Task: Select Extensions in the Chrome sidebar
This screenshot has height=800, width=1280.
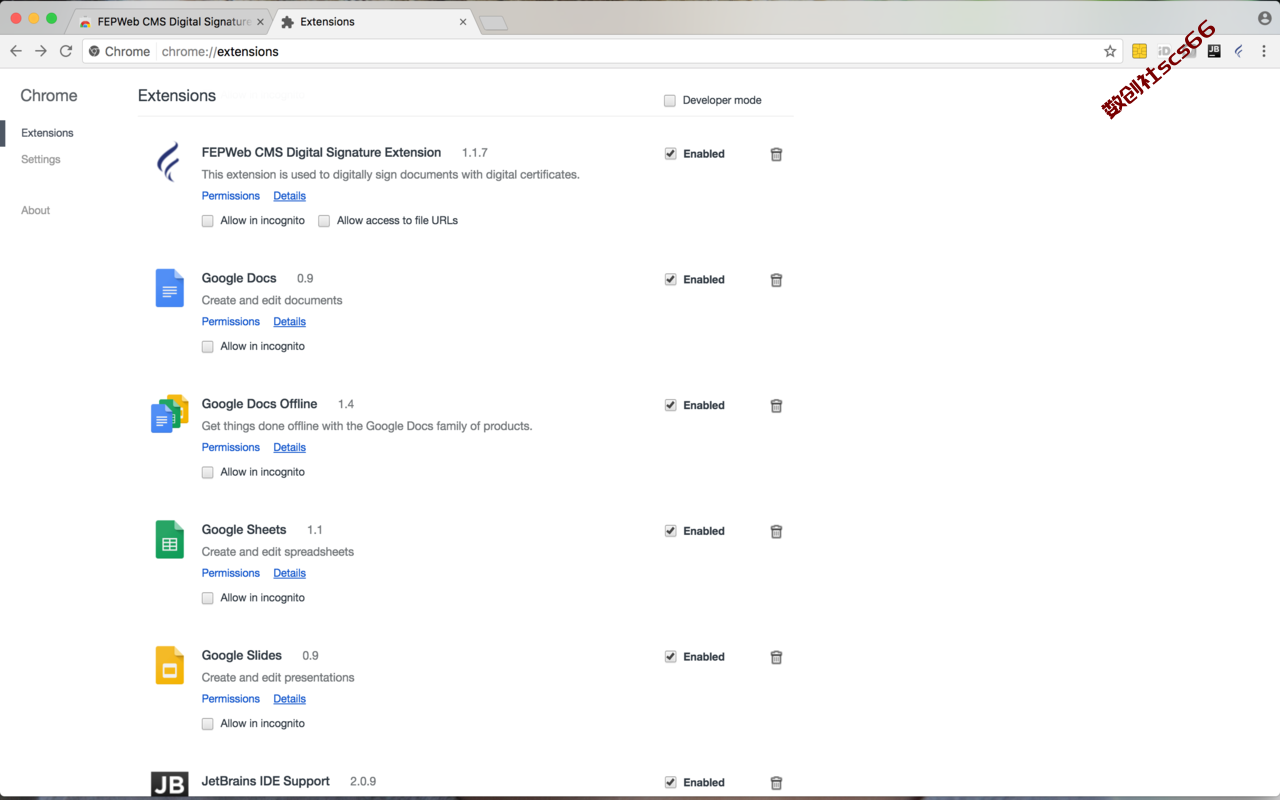Action: (47, 133)
